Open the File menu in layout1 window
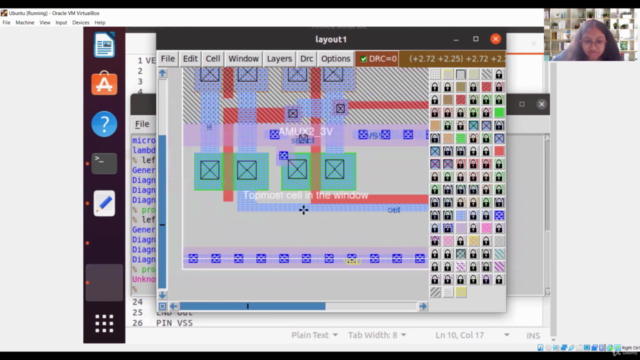The image size is (640, 360). pyautogui.click(x=168, y=59)
